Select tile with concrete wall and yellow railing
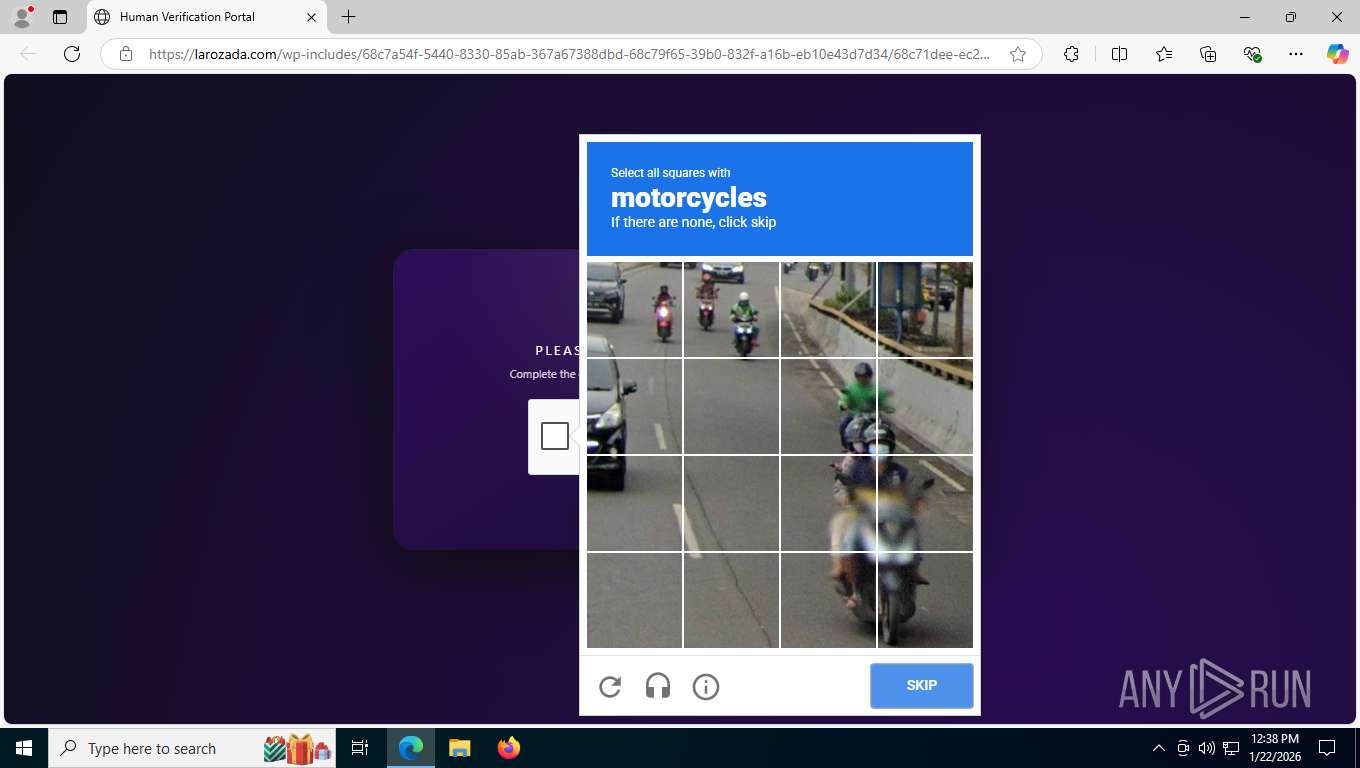 coord(925,406)
